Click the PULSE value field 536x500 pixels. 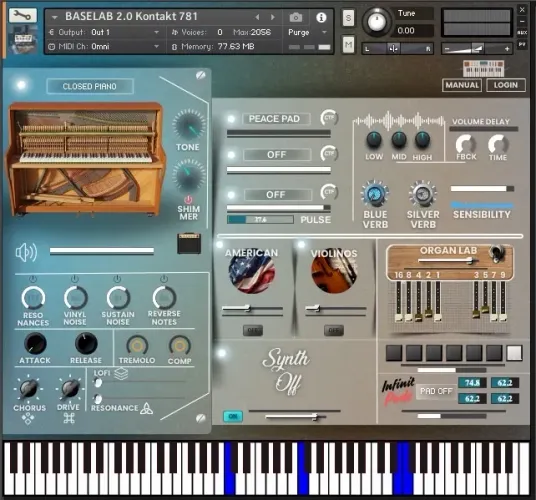(260, 219)
